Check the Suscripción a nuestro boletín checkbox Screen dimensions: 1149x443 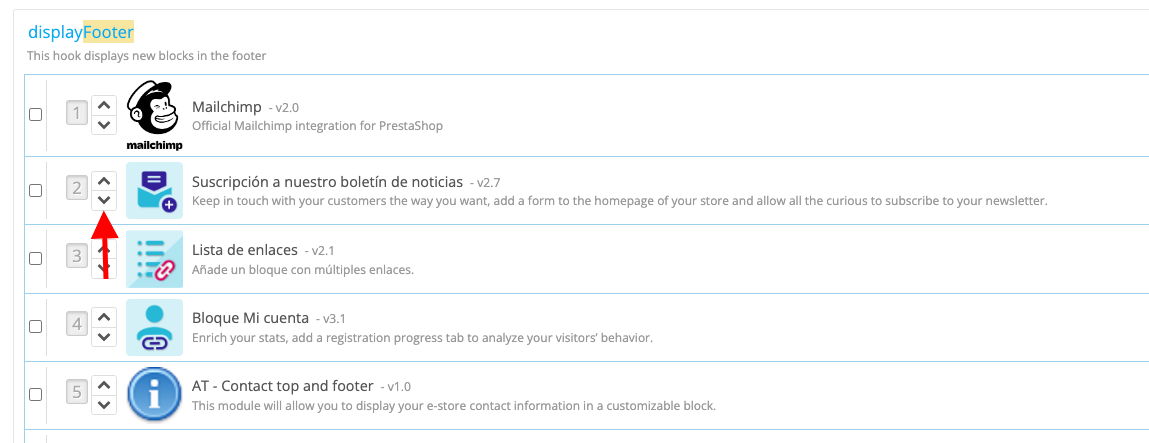[35, 190]
